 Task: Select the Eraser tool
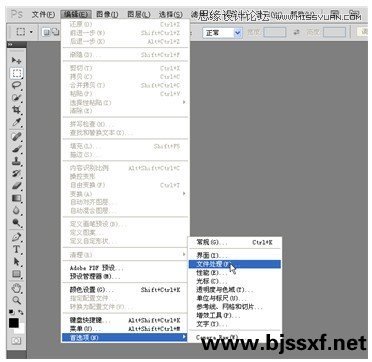(x=16, y=186)
